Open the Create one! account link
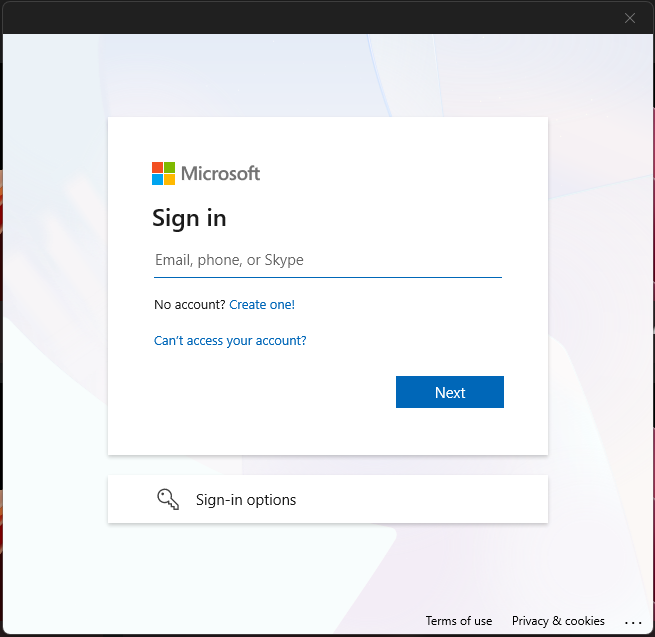The width and height of the screenshot is (655, 637). pos(262,305)
